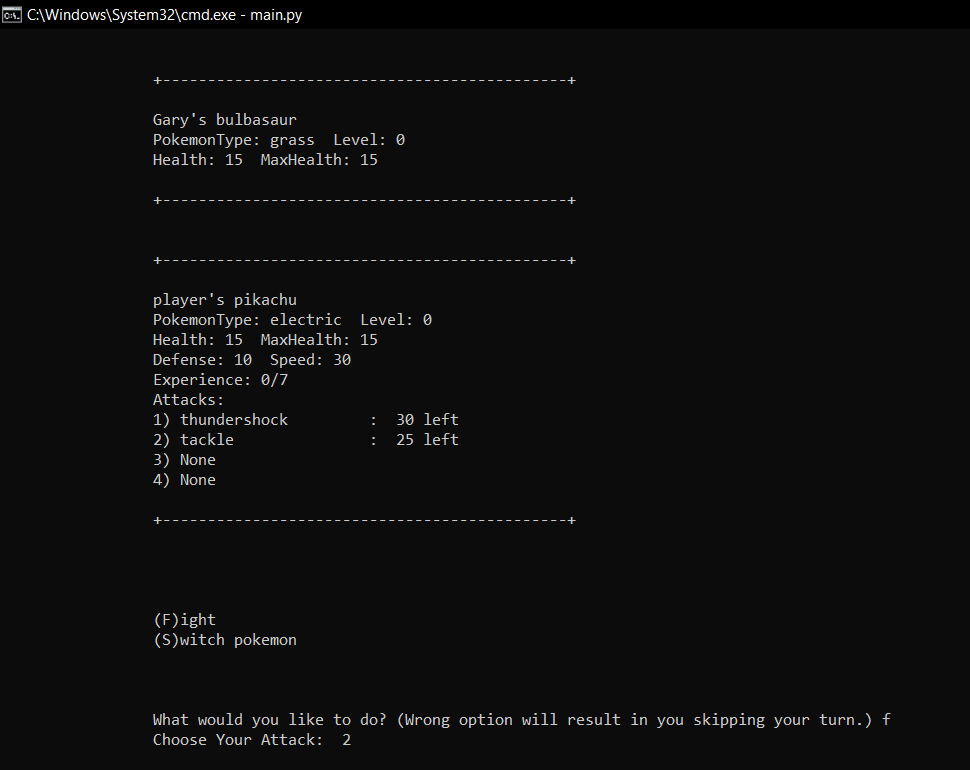Click the line 'PokemonType: grass Level: 0'

pos(279,140)
